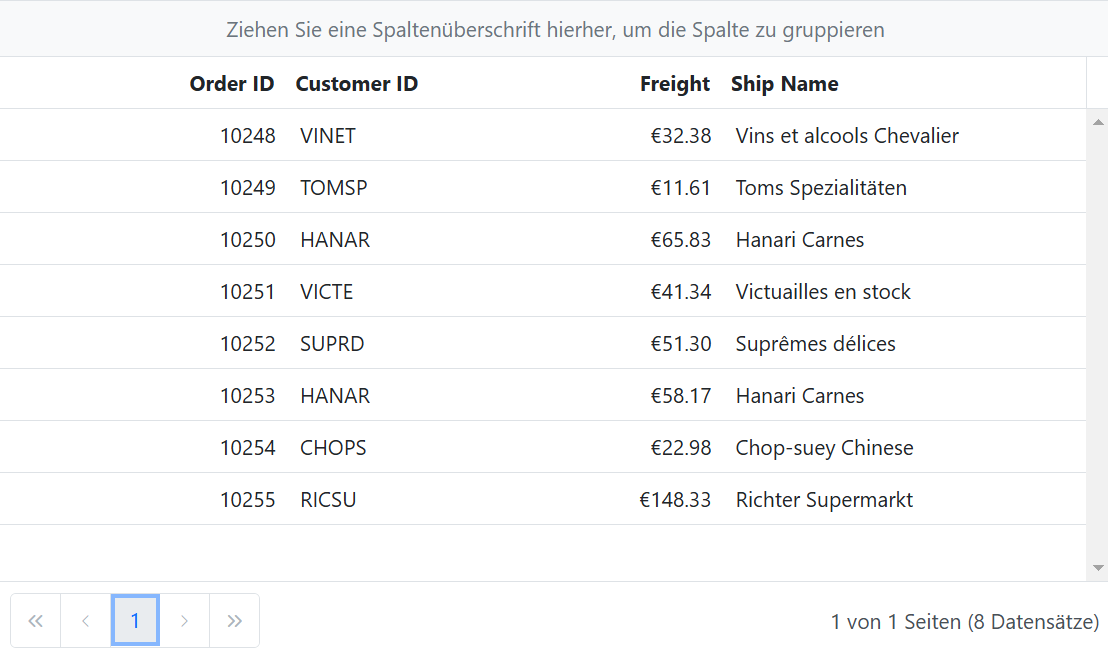
Task: Click order 10253 cell
Action: click(x=247, y=396)
